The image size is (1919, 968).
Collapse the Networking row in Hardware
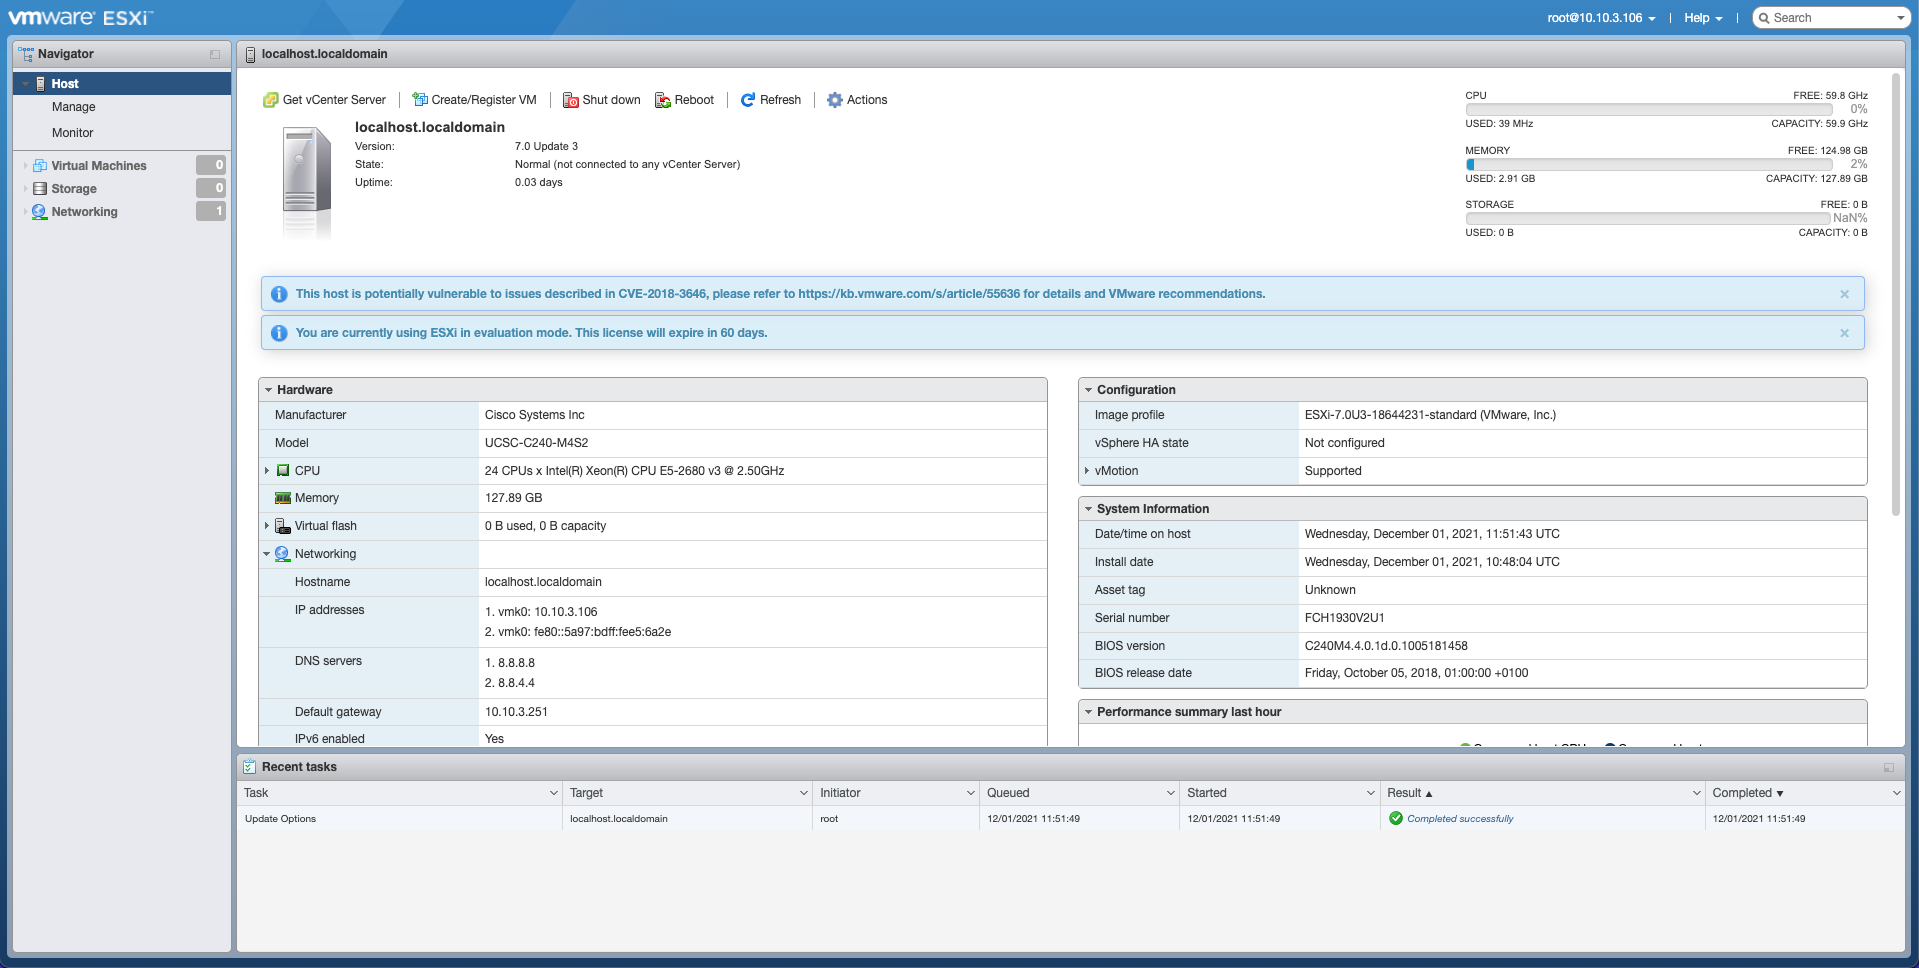click(x=267, y=554)
